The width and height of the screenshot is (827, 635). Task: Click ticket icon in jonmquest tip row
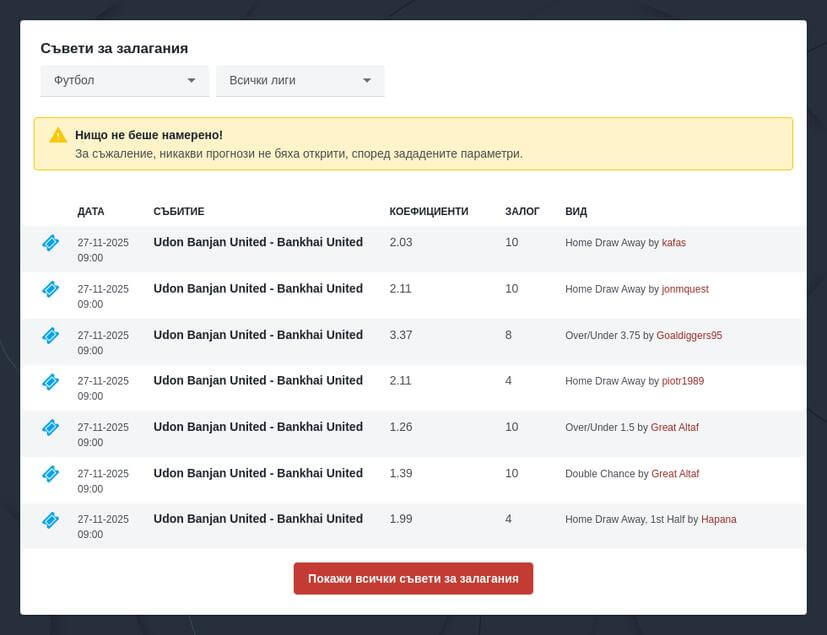point(50,289)
